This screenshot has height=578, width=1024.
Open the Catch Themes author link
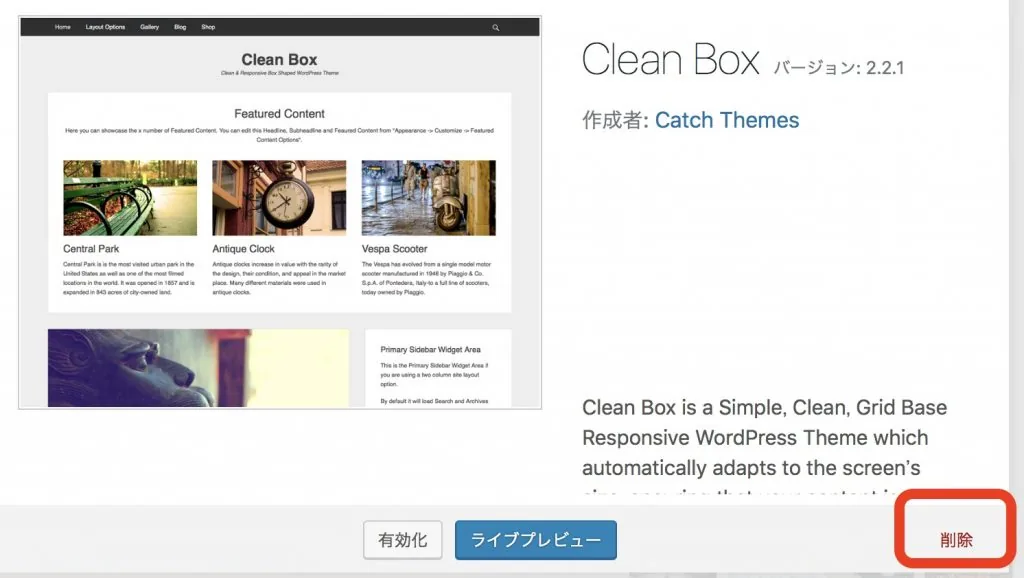coord(727,120)
